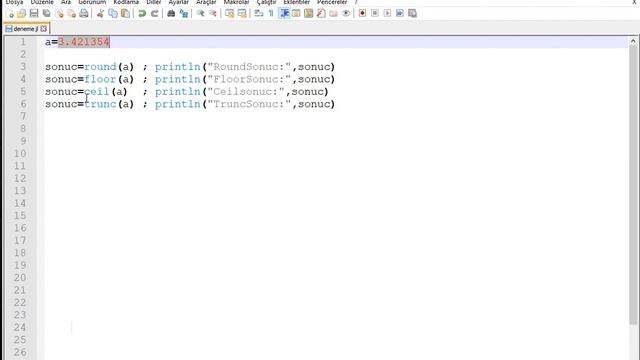Click the vertical scrollbar thumb
The image size is (640, 360).
(x=633, y=186)
